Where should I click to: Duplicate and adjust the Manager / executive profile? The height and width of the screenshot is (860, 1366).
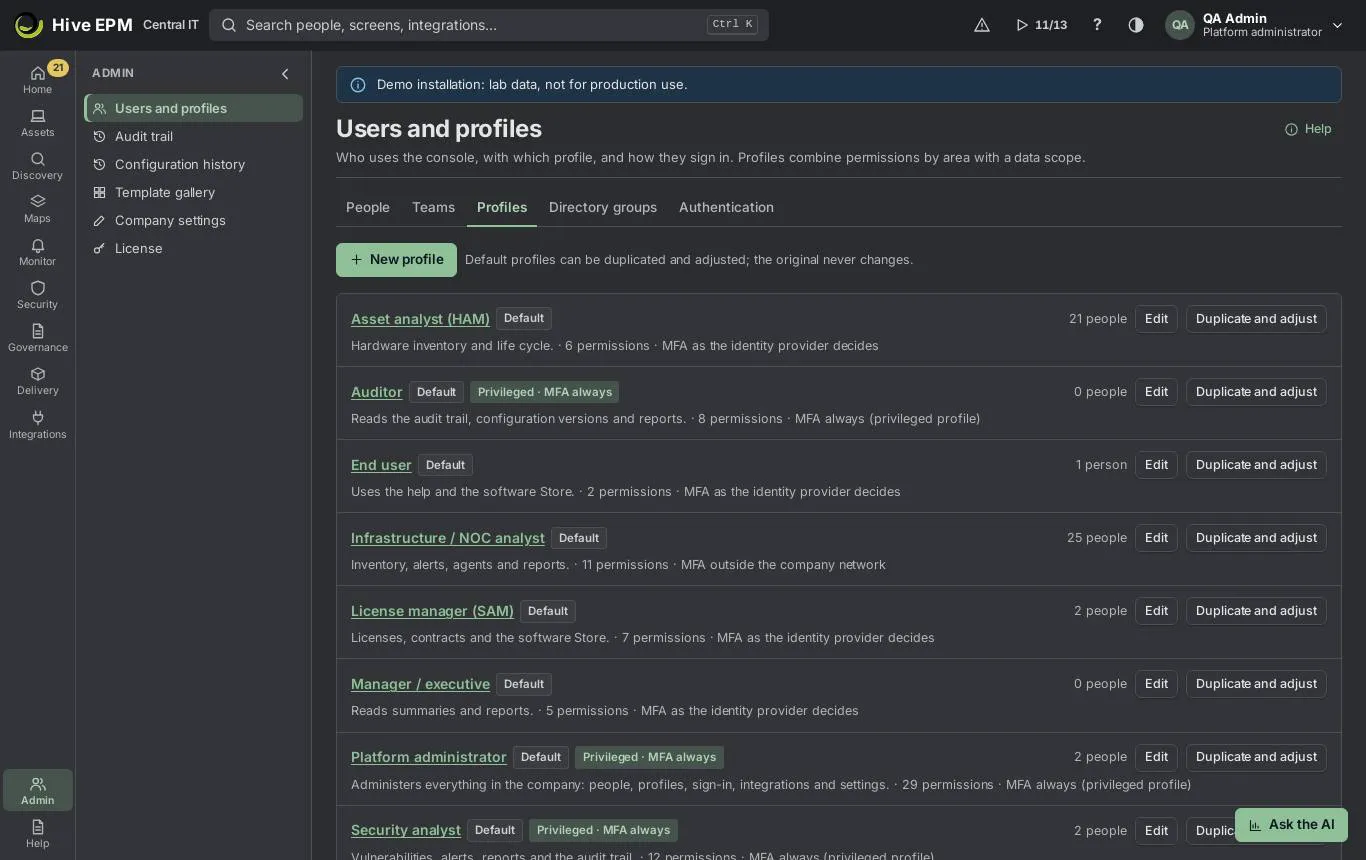(x=1256, y=684)
